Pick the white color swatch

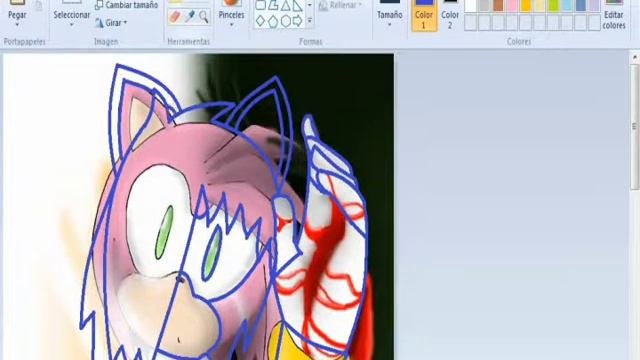click(x=471, y=5)
